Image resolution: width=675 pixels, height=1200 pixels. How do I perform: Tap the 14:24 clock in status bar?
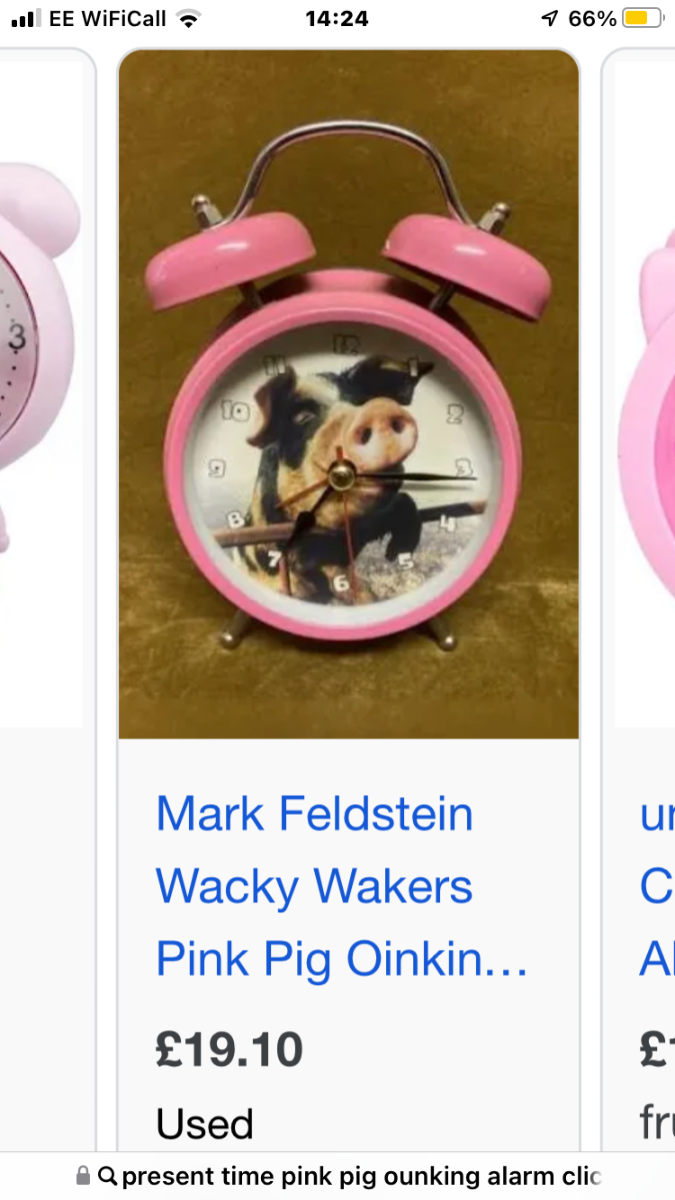(x=337, y=18)
